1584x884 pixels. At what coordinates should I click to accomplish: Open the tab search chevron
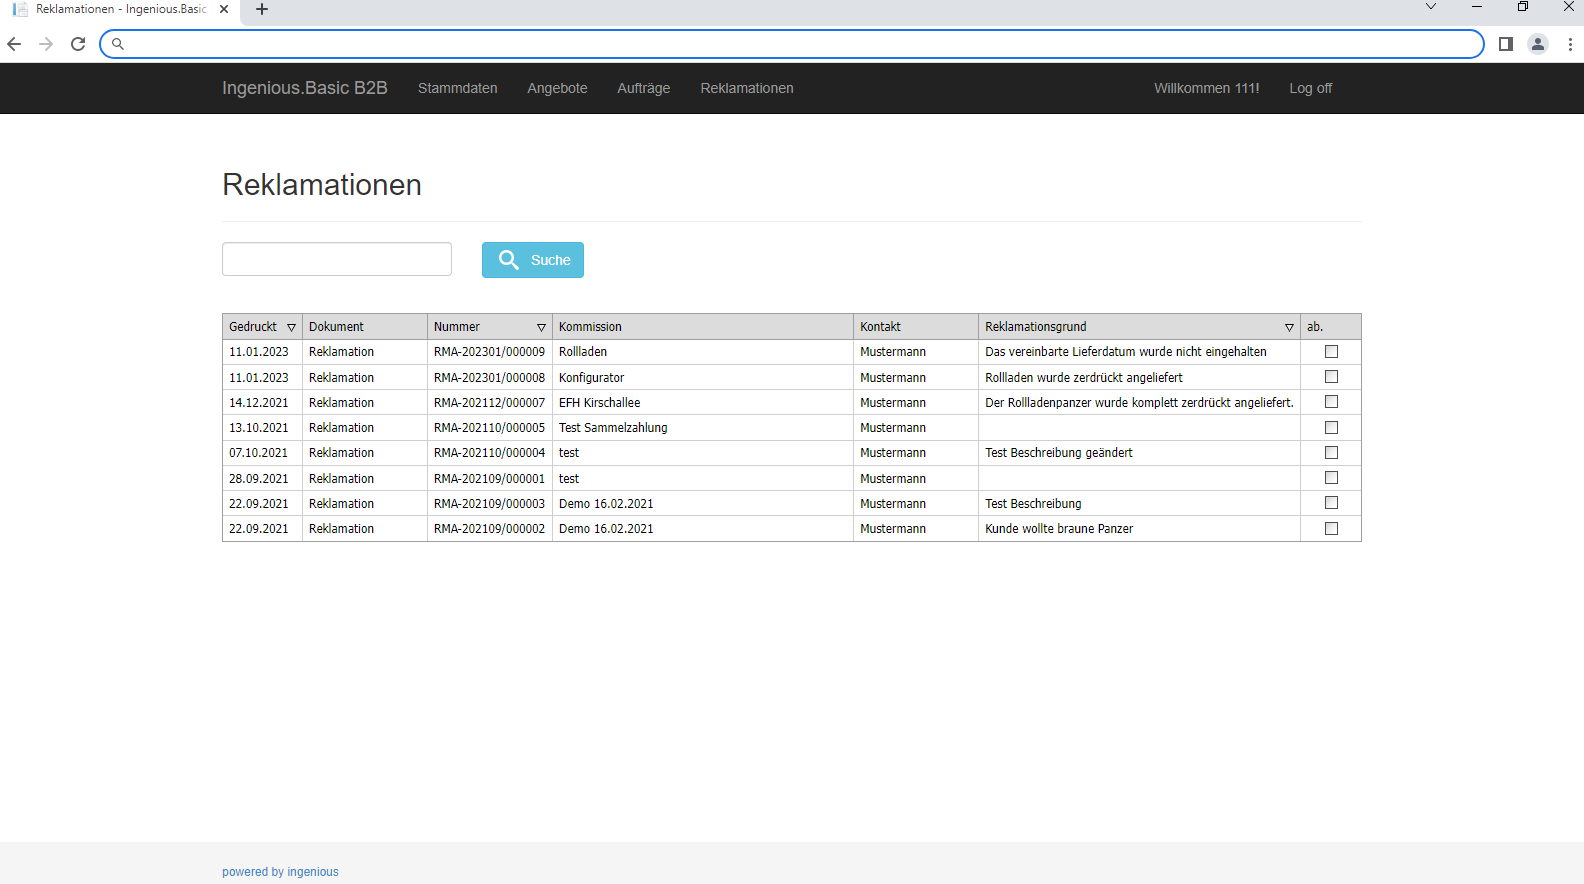[1431, 7]
